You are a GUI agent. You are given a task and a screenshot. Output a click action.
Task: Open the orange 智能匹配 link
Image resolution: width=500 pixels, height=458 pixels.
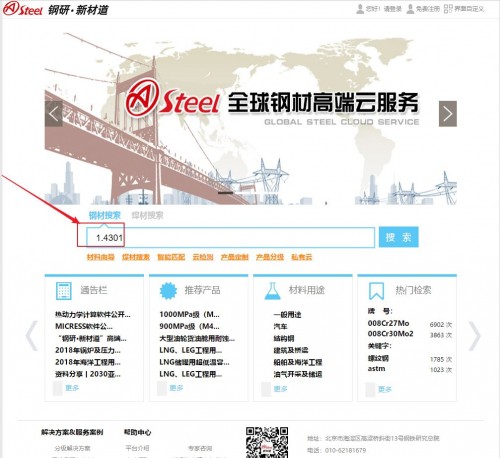pyautogui.click(x=171, y=257)
